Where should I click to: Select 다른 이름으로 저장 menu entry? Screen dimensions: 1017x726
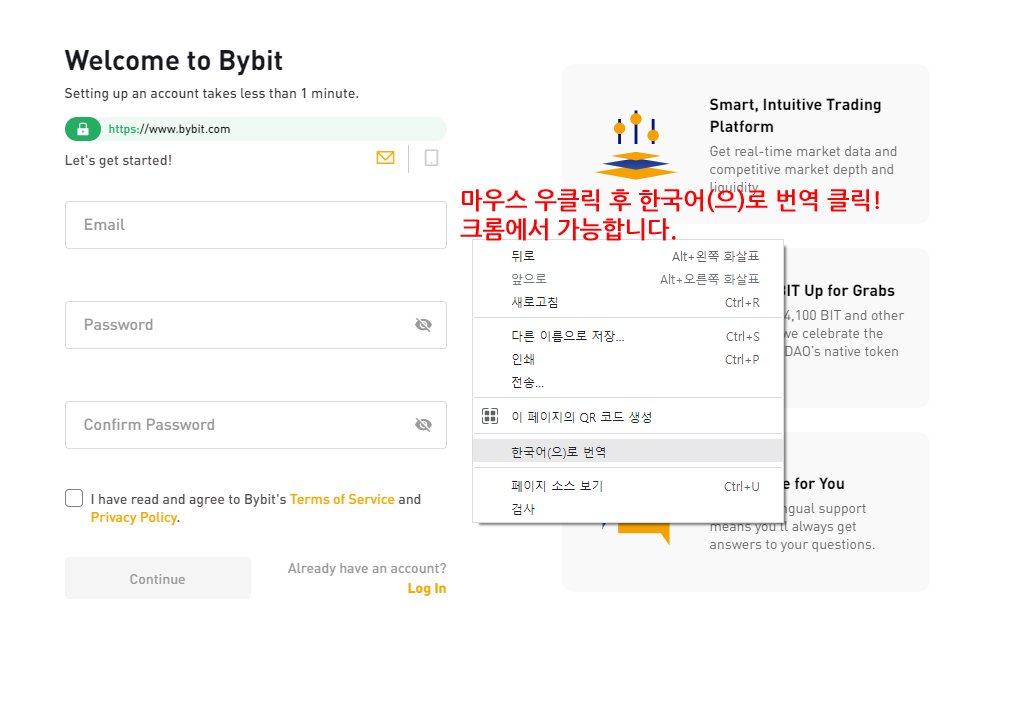pos(628,336)
